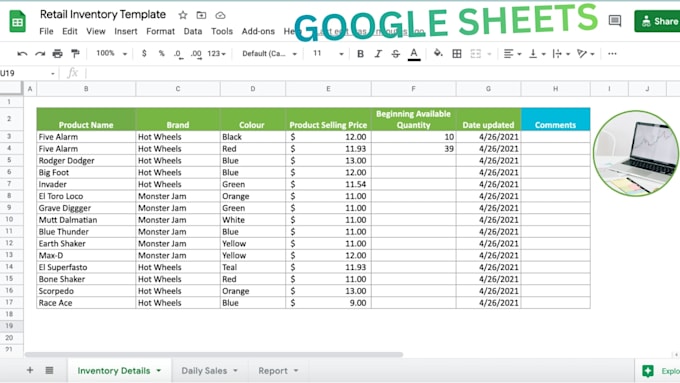
Task: Open text wrapping dropdown
Action: [561, 54]
